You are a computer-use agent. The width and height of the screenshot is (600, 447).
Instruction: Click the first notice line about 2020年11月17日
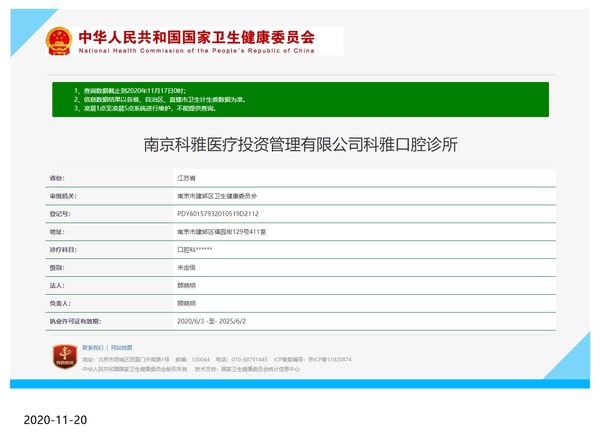point(130,91)
